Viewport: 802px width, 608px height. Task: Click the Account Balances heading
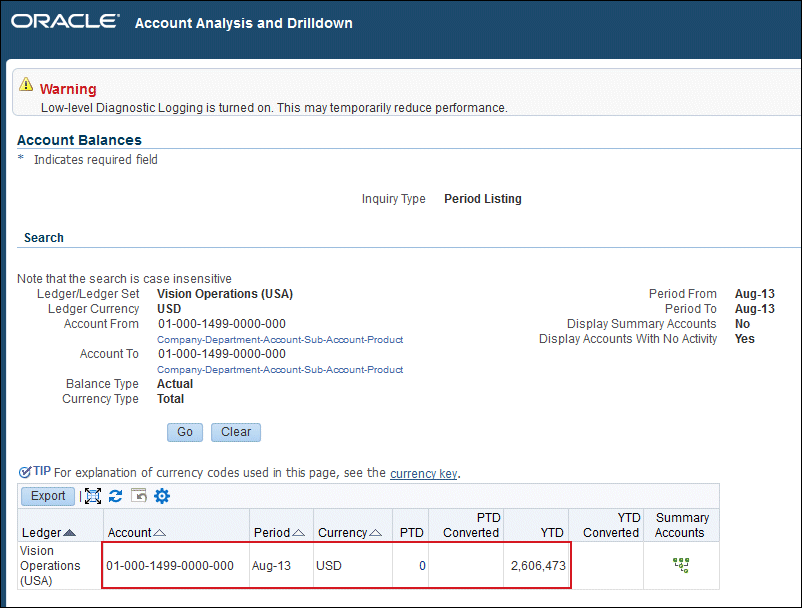pos(79,140)
